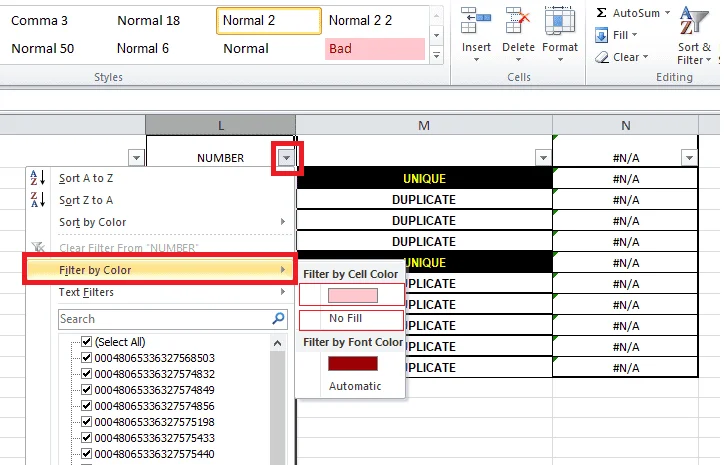Select the first UNIQUE cell
Viewport: 727px width, 465px height.
click(424, 178)
